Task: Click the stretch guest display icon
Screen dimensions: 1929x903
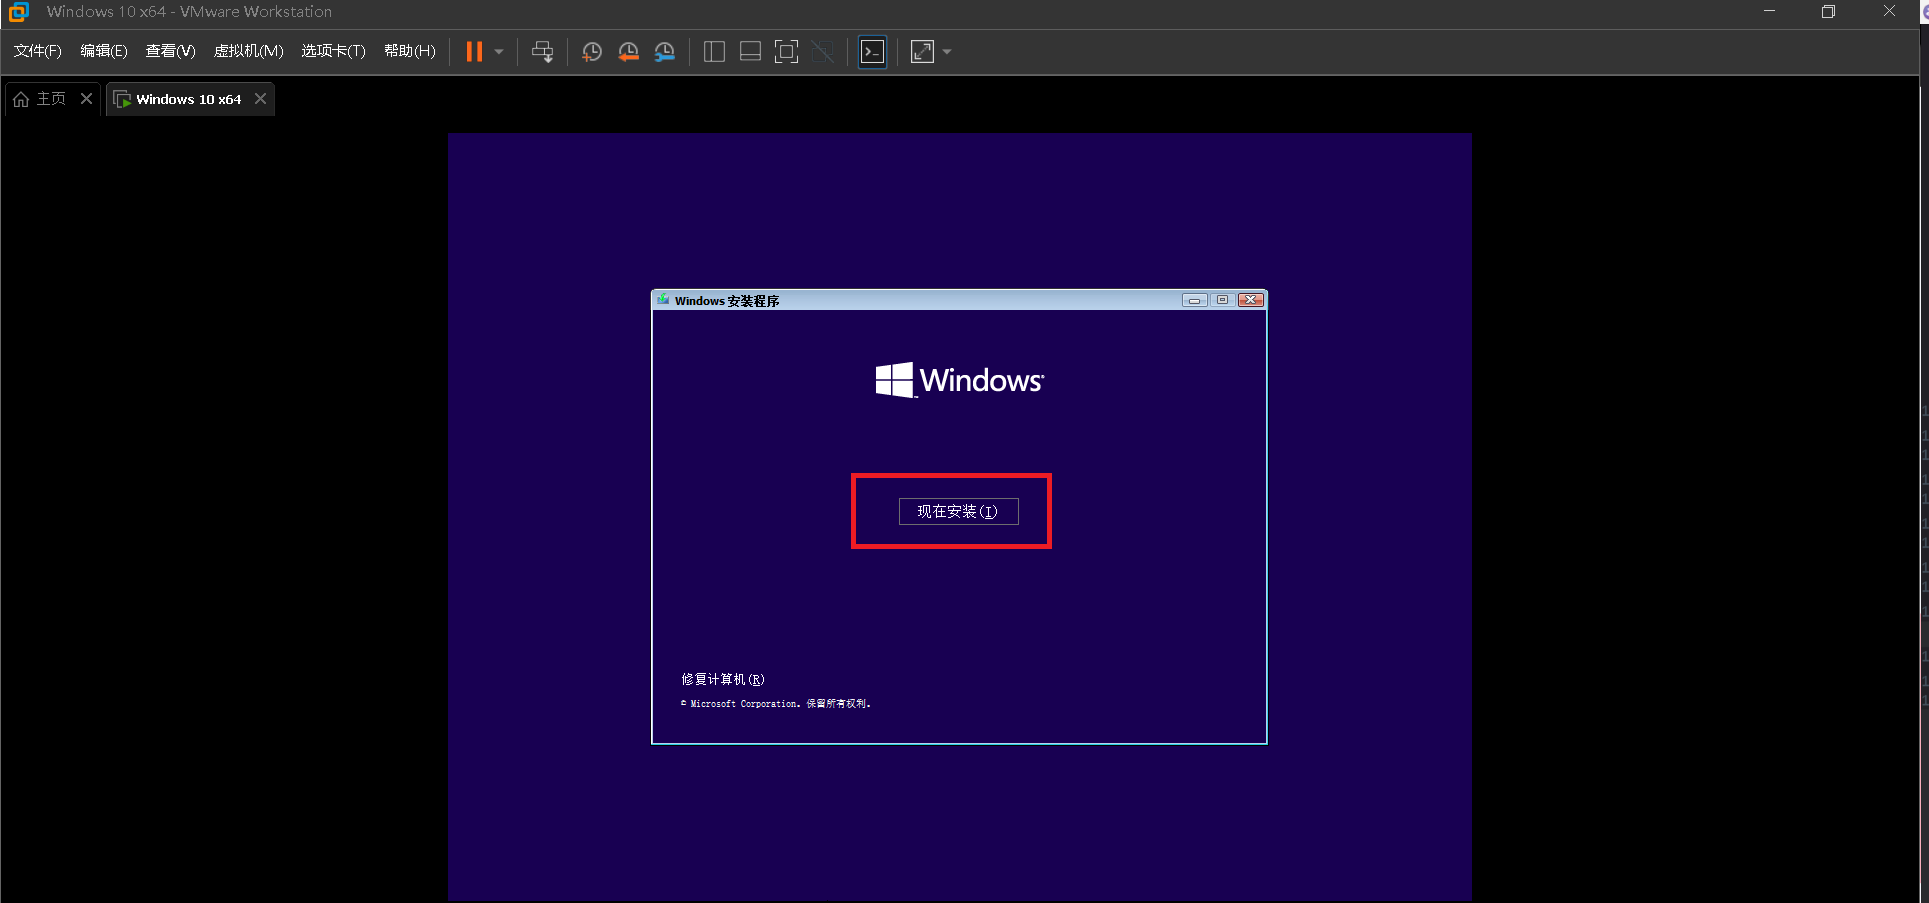Action: coord(922,52)
